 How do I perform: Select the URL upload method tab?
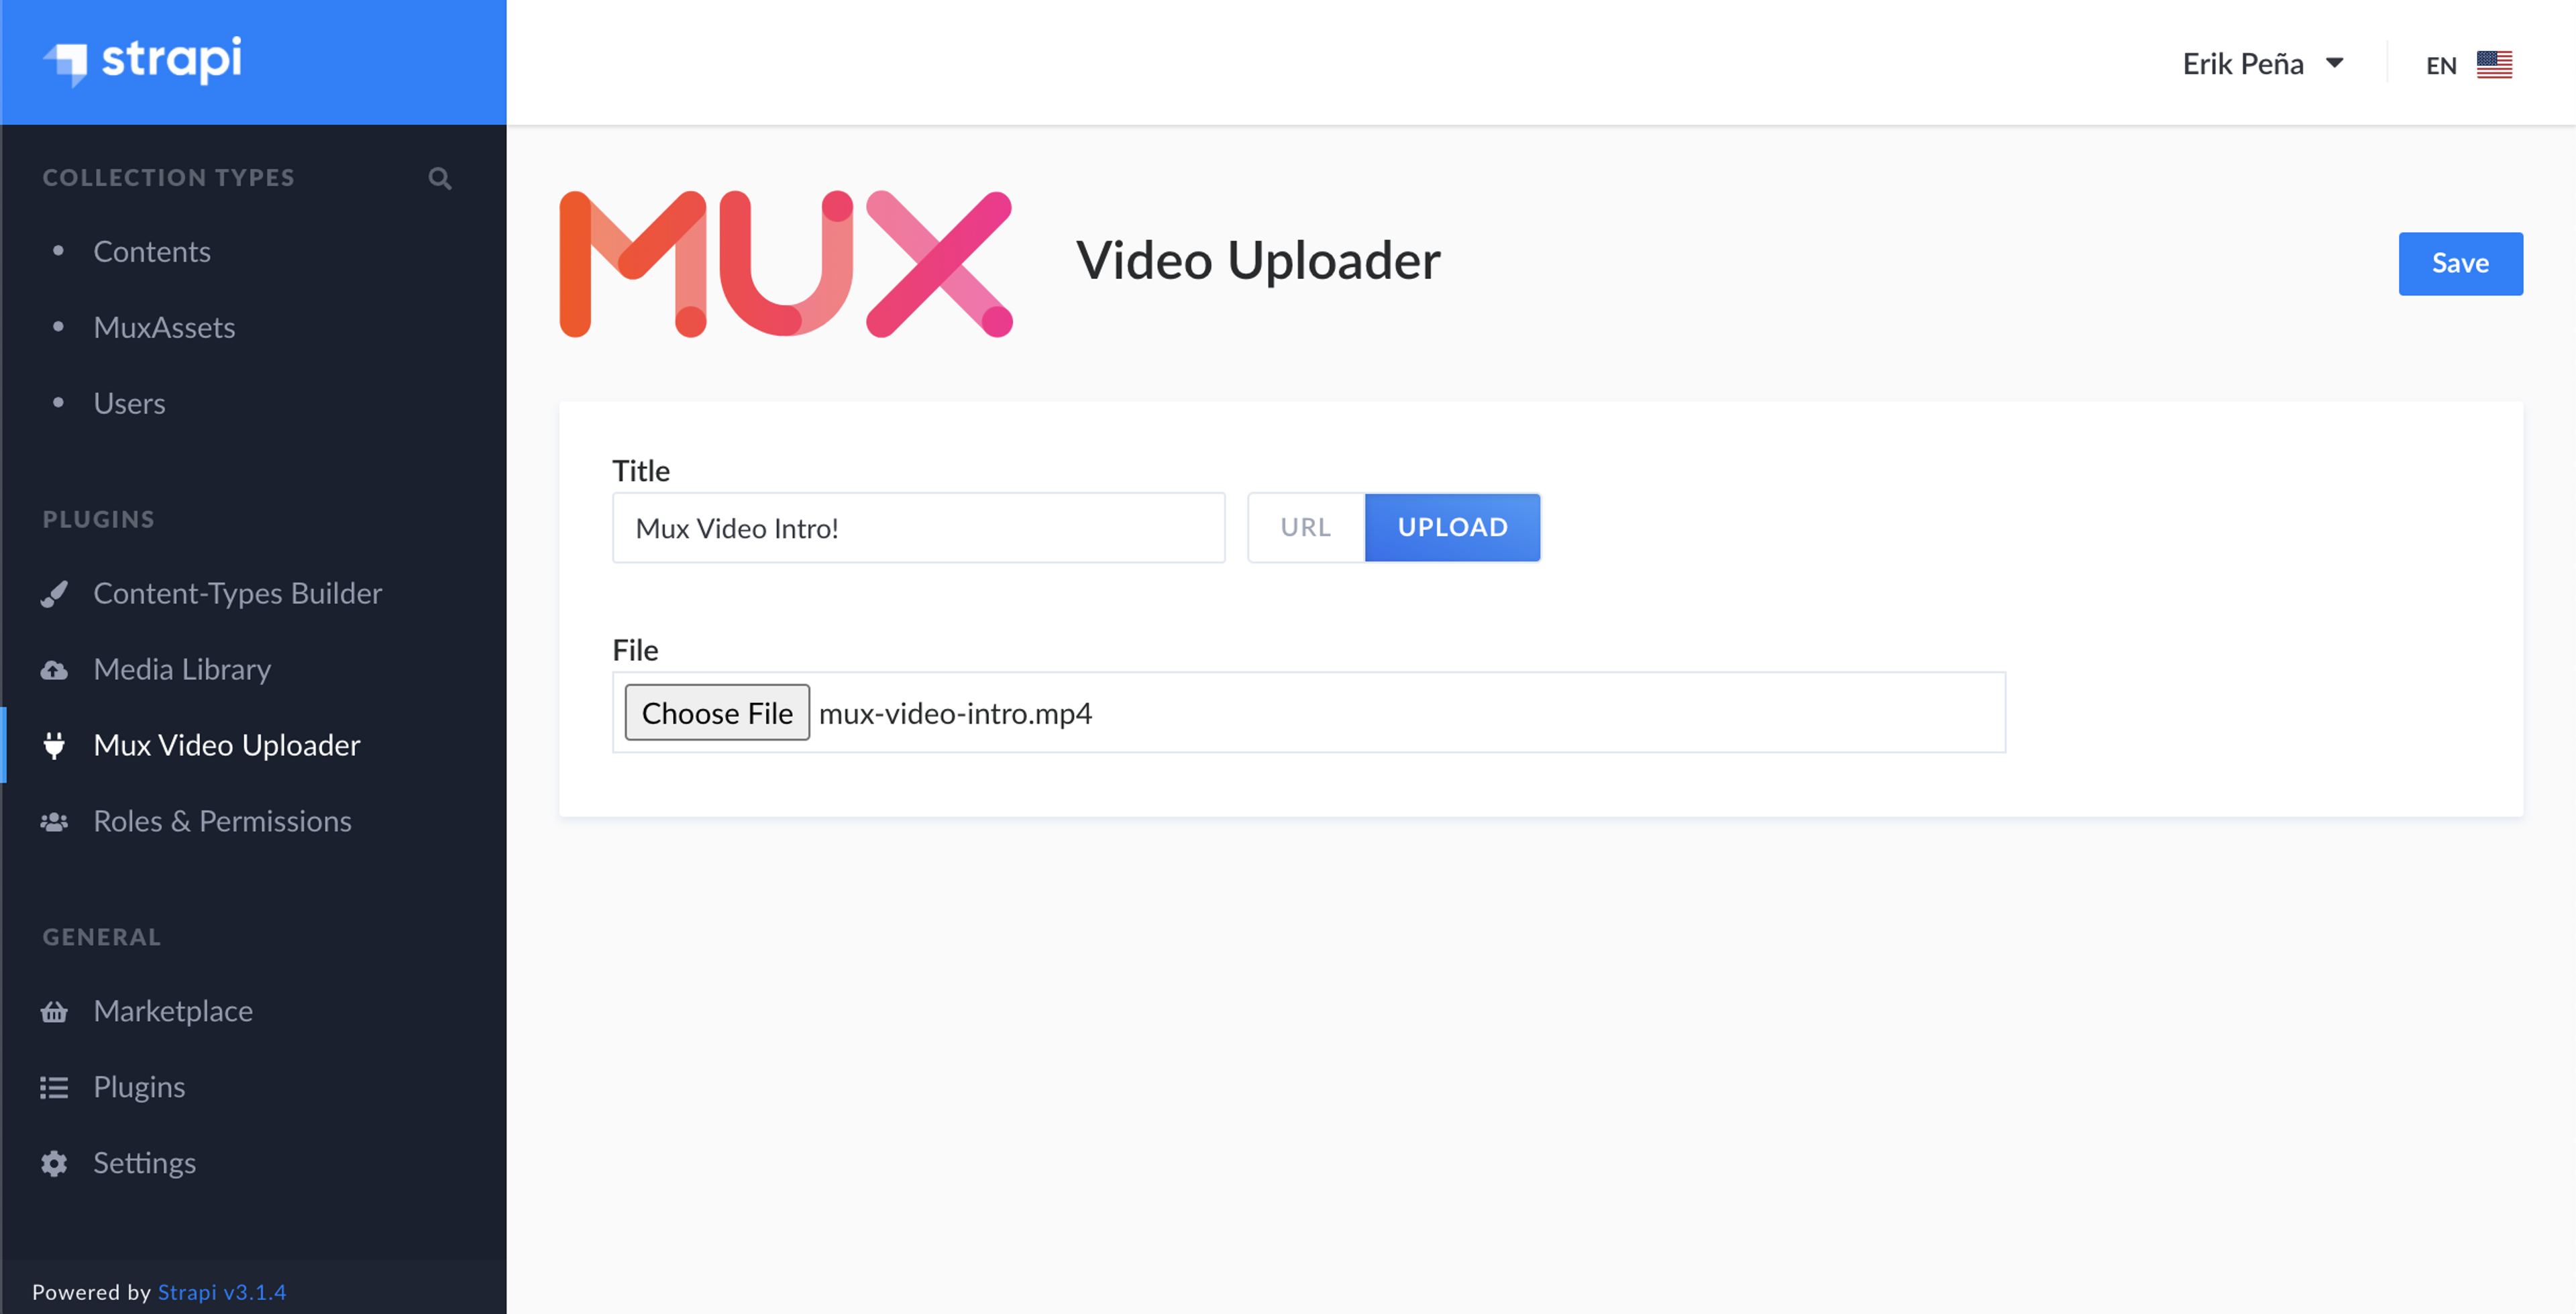[x=1305, y=527]
